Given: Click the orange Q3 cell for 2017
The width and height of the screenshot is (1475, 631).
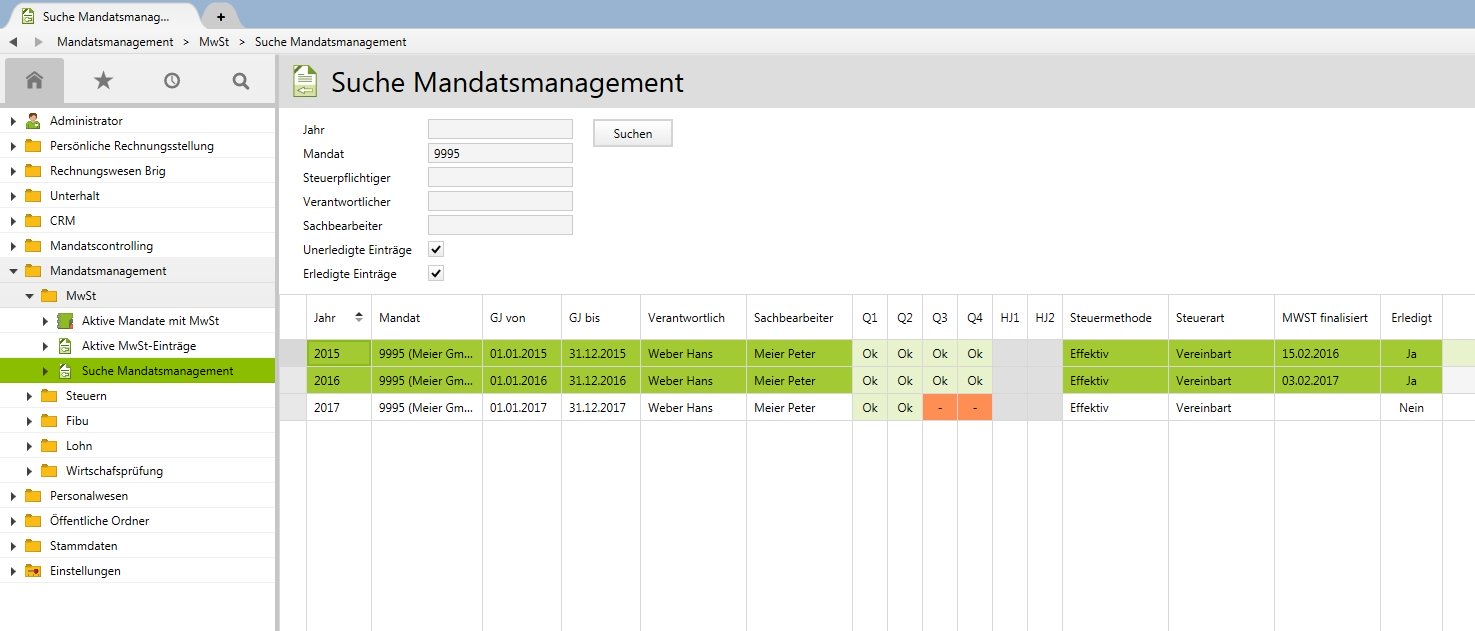Looking at the screenshot, I should tap(939, 408).
